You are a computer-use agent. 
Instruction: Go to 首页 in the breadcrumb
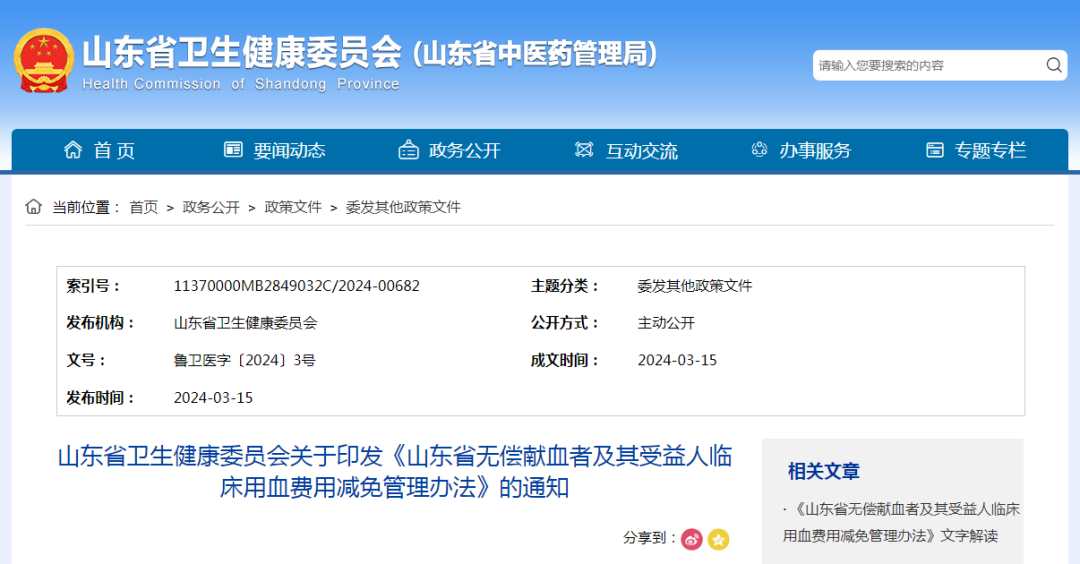pos(144,207)
